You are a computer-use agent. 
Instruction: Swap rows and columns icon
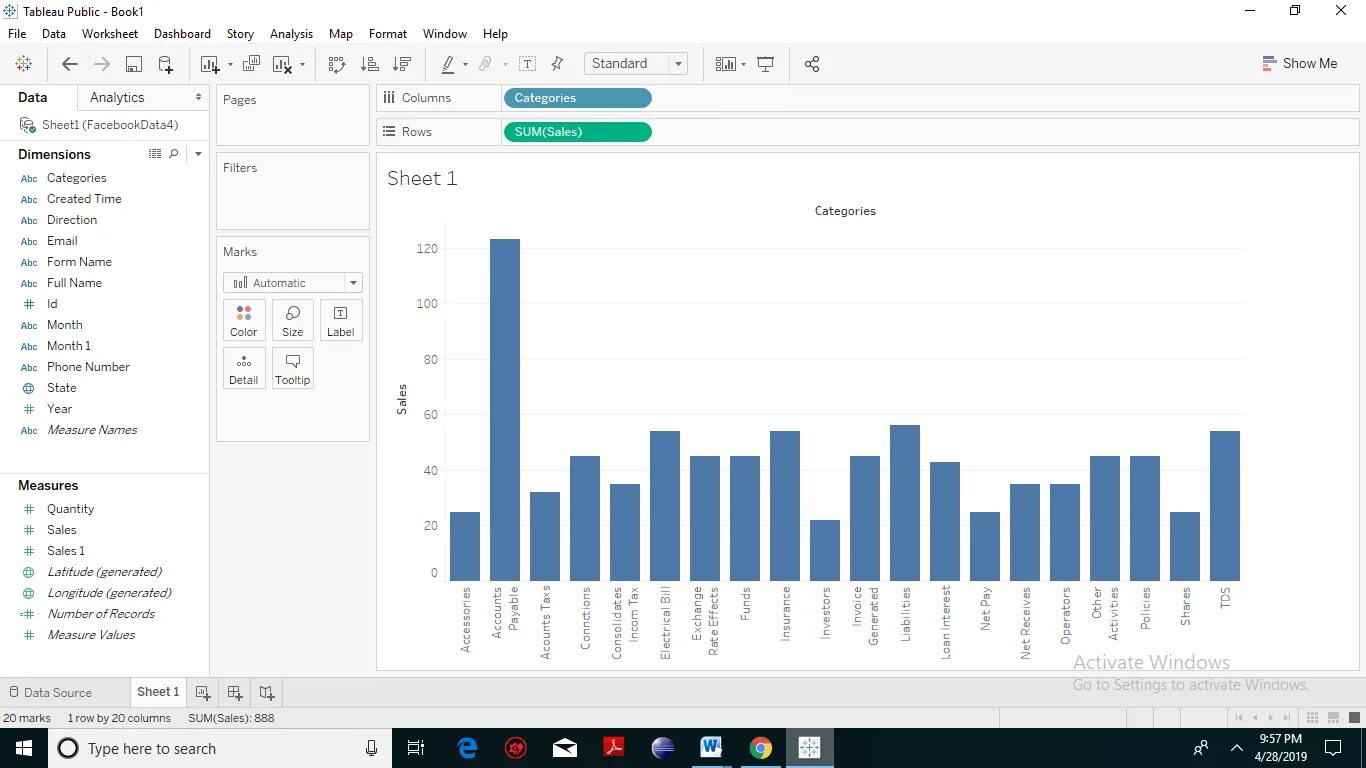(x=337, y=64)
